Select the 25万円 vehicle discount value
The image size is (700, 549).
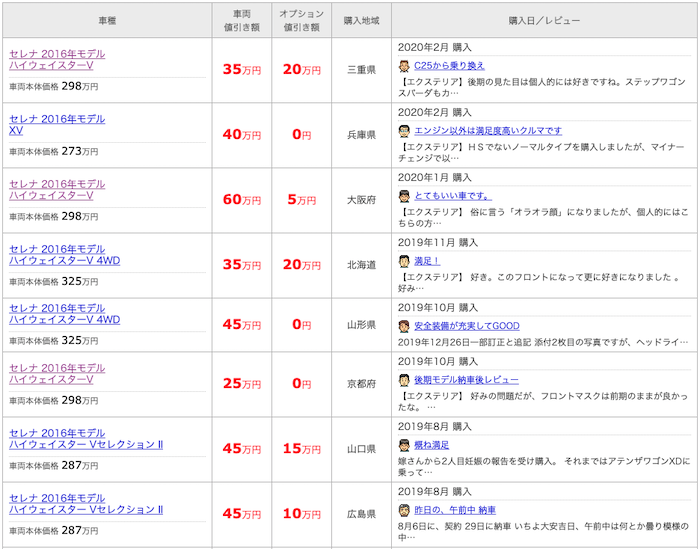242,383
